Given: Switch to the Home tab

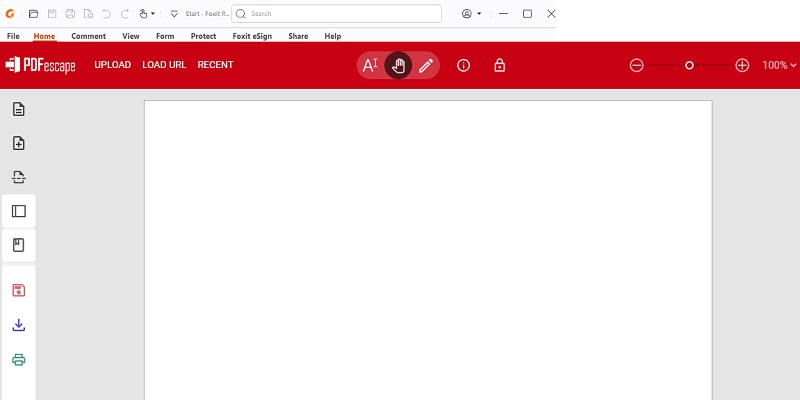Looking at the screenshot, I should (x=44, y=36).
